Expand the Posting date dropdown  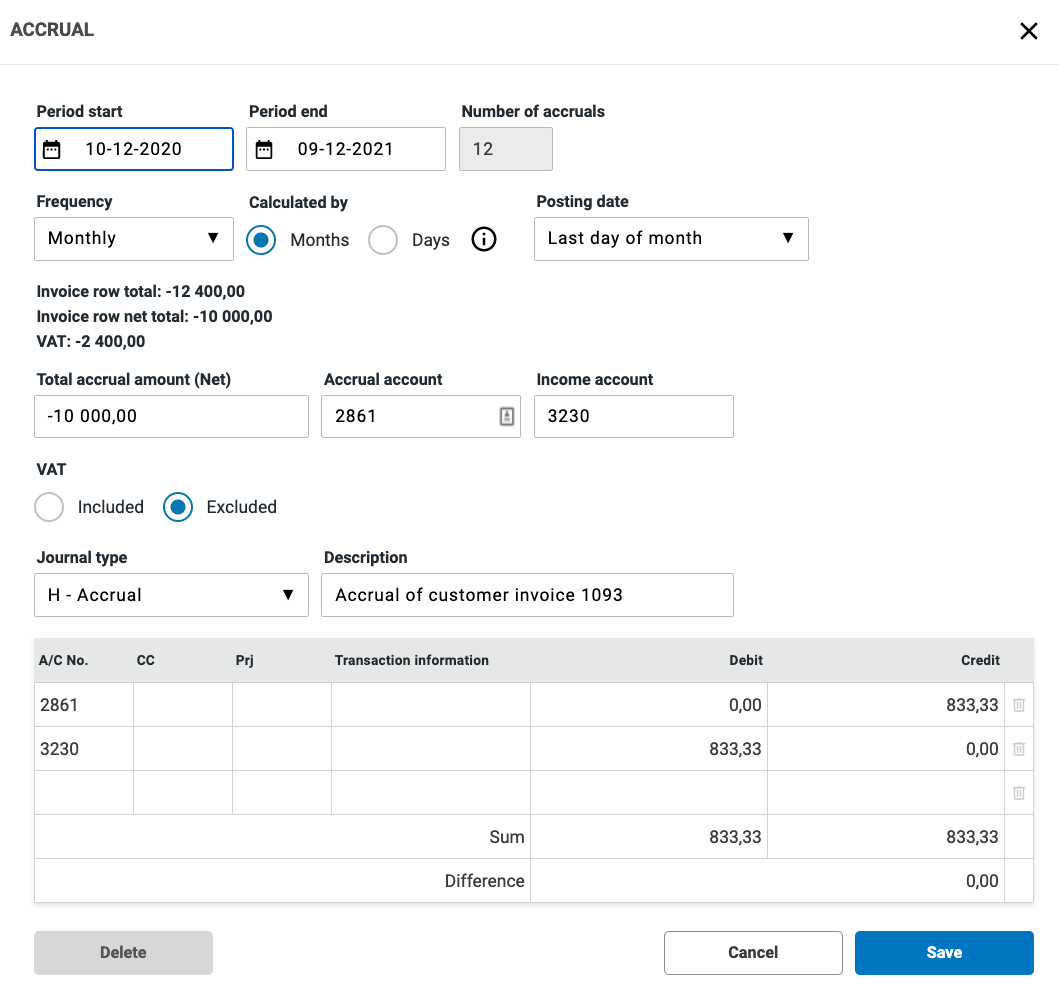click(x=670, y=239)
